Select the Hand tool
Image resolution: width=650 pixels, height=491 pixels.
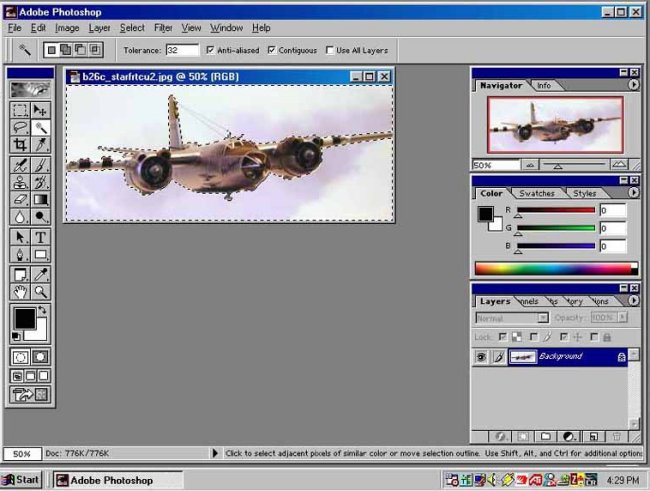coord(20,291)
